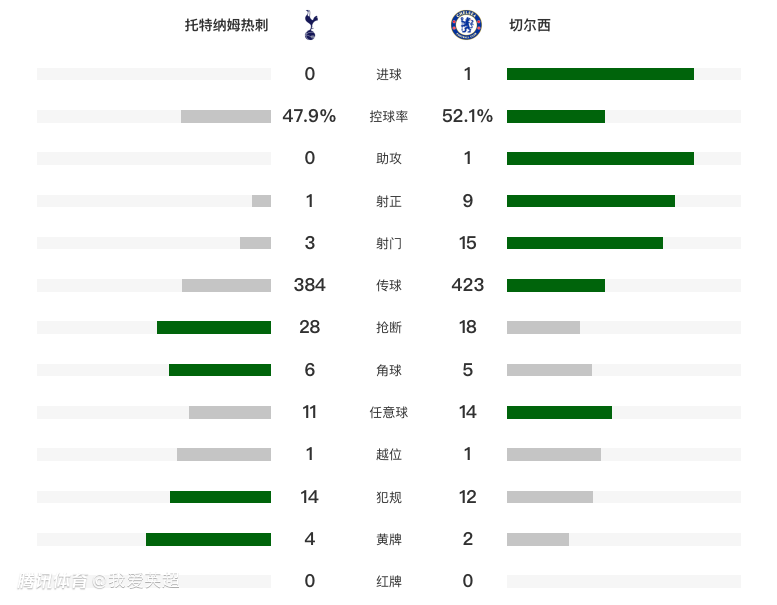This screenshot has width=777, height=605.
Task: Click the 助攻 row label
Action: tap(389, 158)
